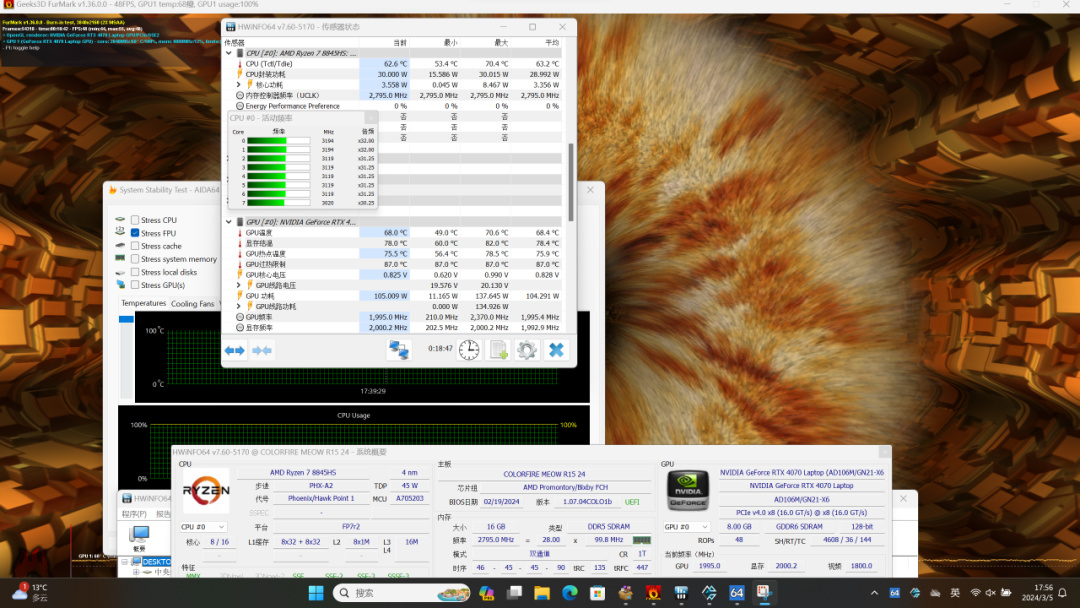Close sensors using the blue X icon
Screen dimensions: 1080x608
556,350
